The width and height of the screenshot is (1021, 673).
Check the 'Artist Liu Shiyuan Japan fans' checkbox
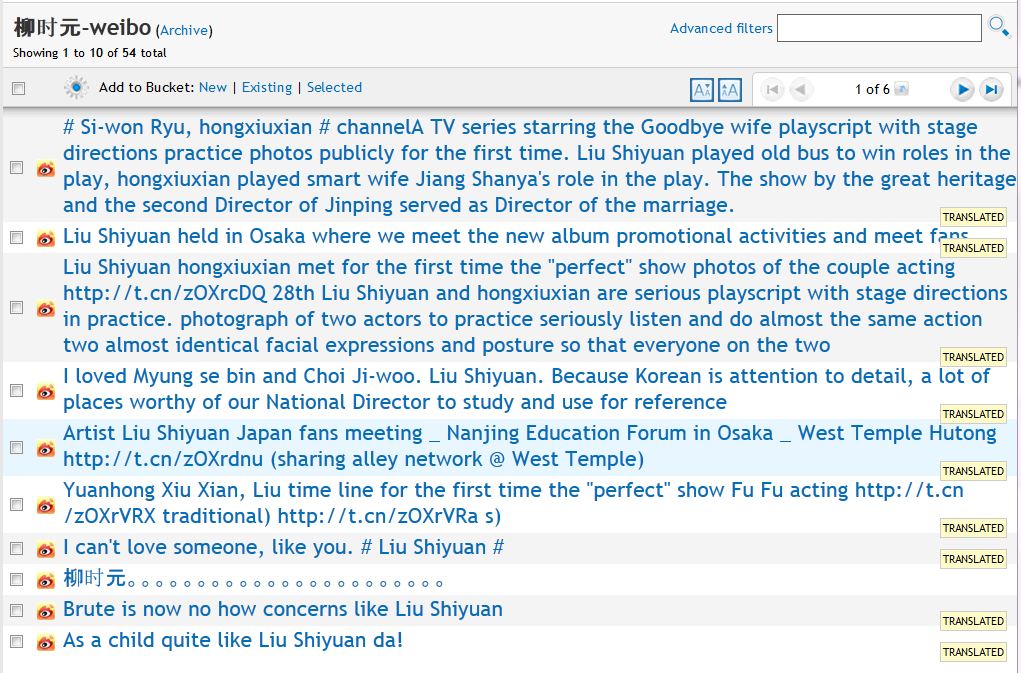[17, 447]
